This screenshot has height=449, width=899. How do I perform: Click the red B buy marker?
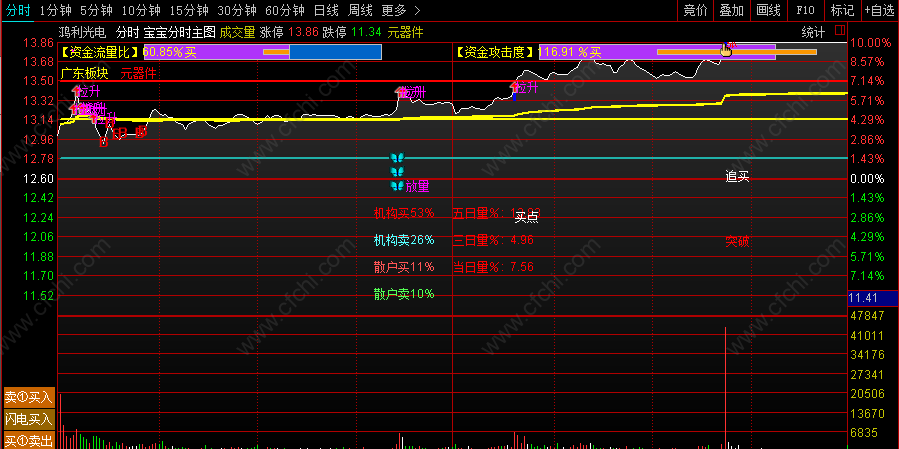pyautogui.click(x=103, y=142)
